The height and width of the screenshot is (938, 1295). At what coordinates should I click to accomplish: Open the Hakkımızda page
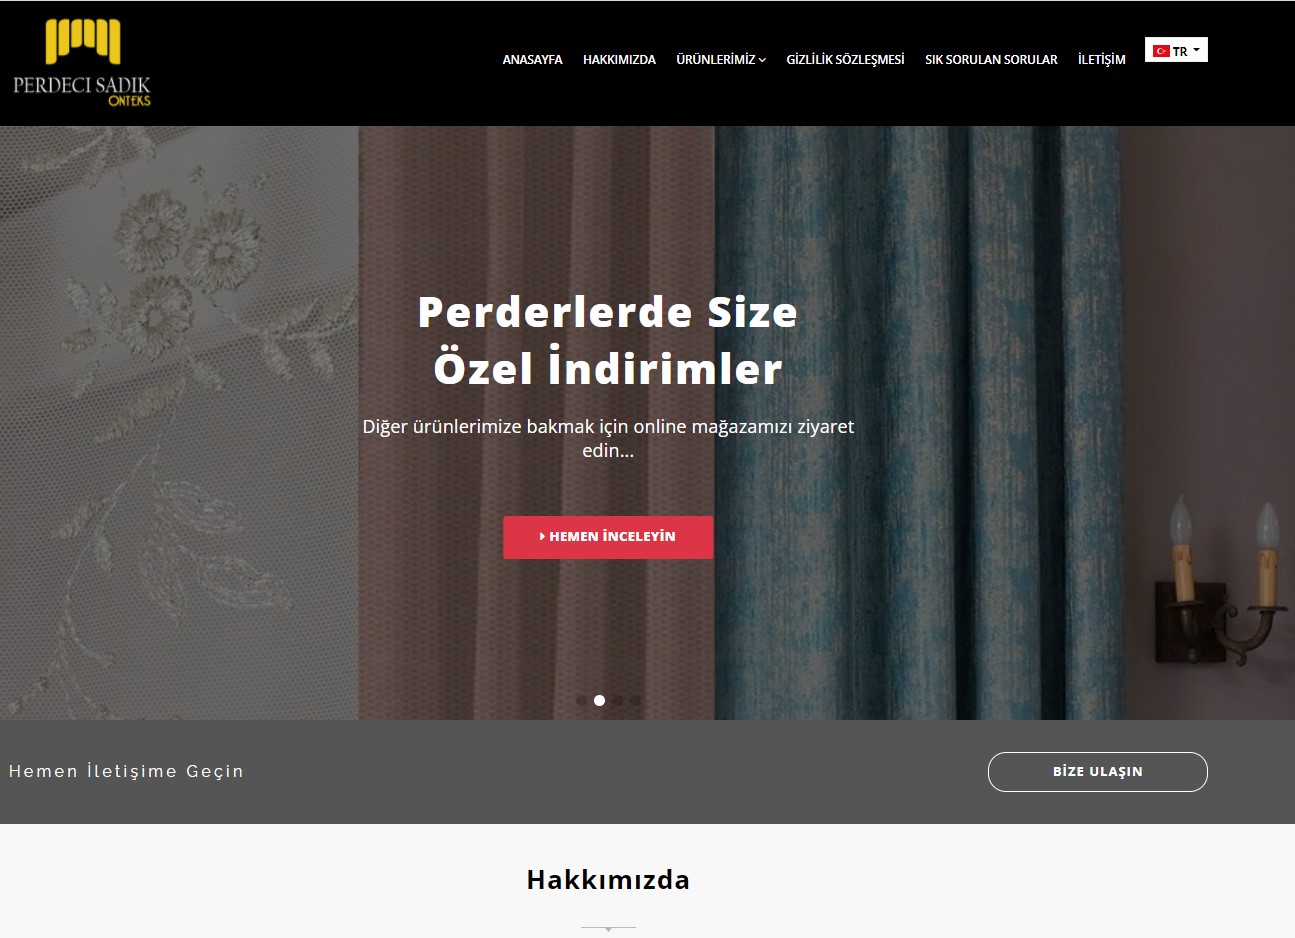coord(619,60)
